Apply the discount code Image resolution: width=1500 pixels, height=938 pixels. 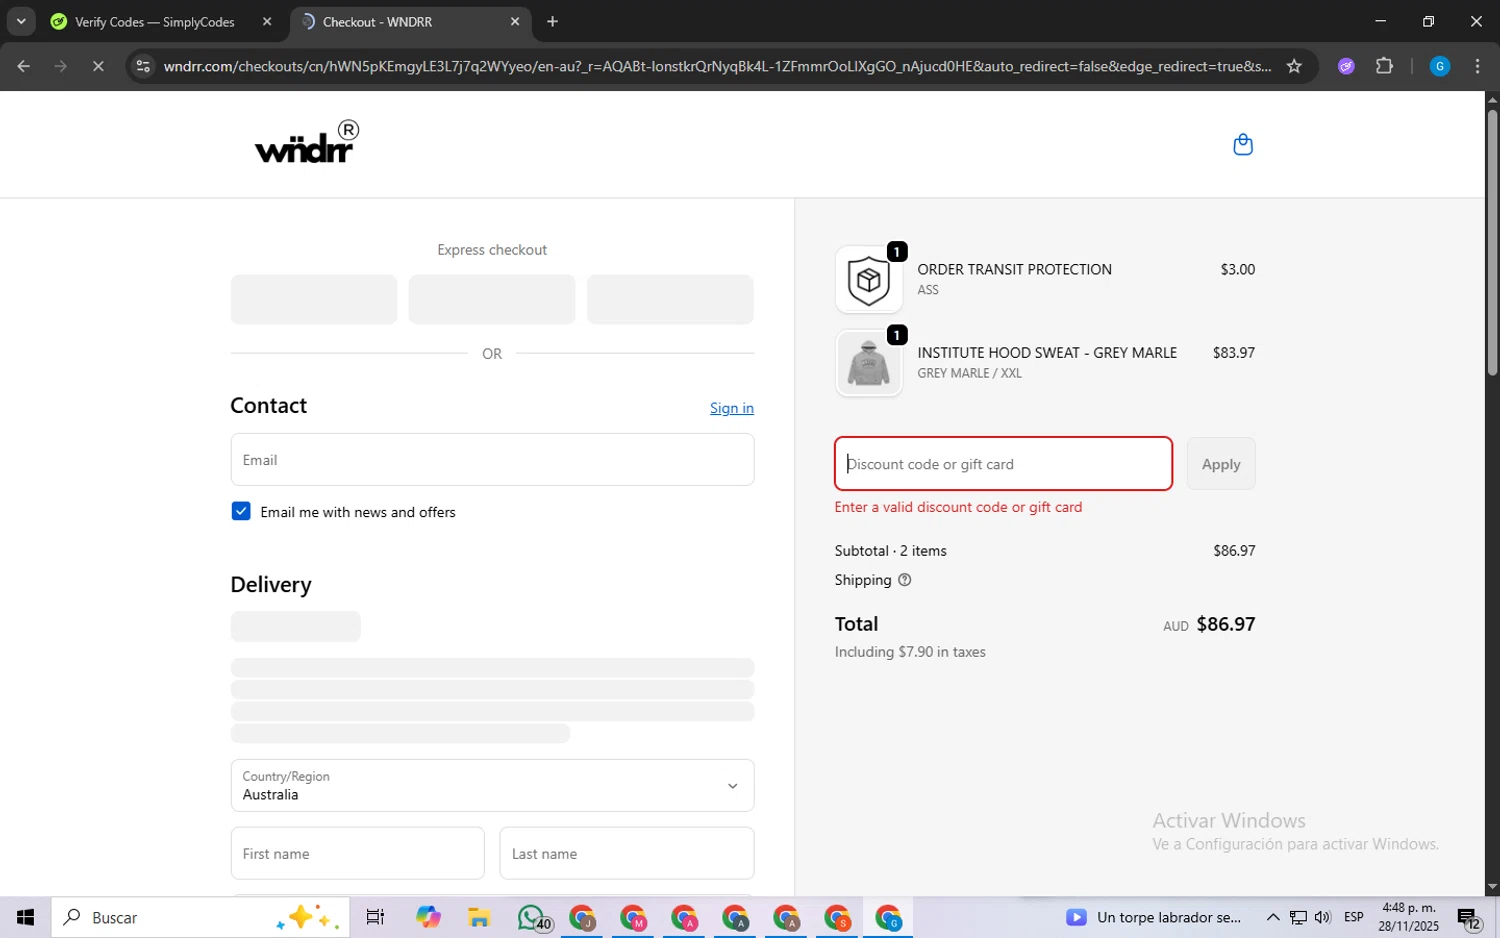[1221, 464]
